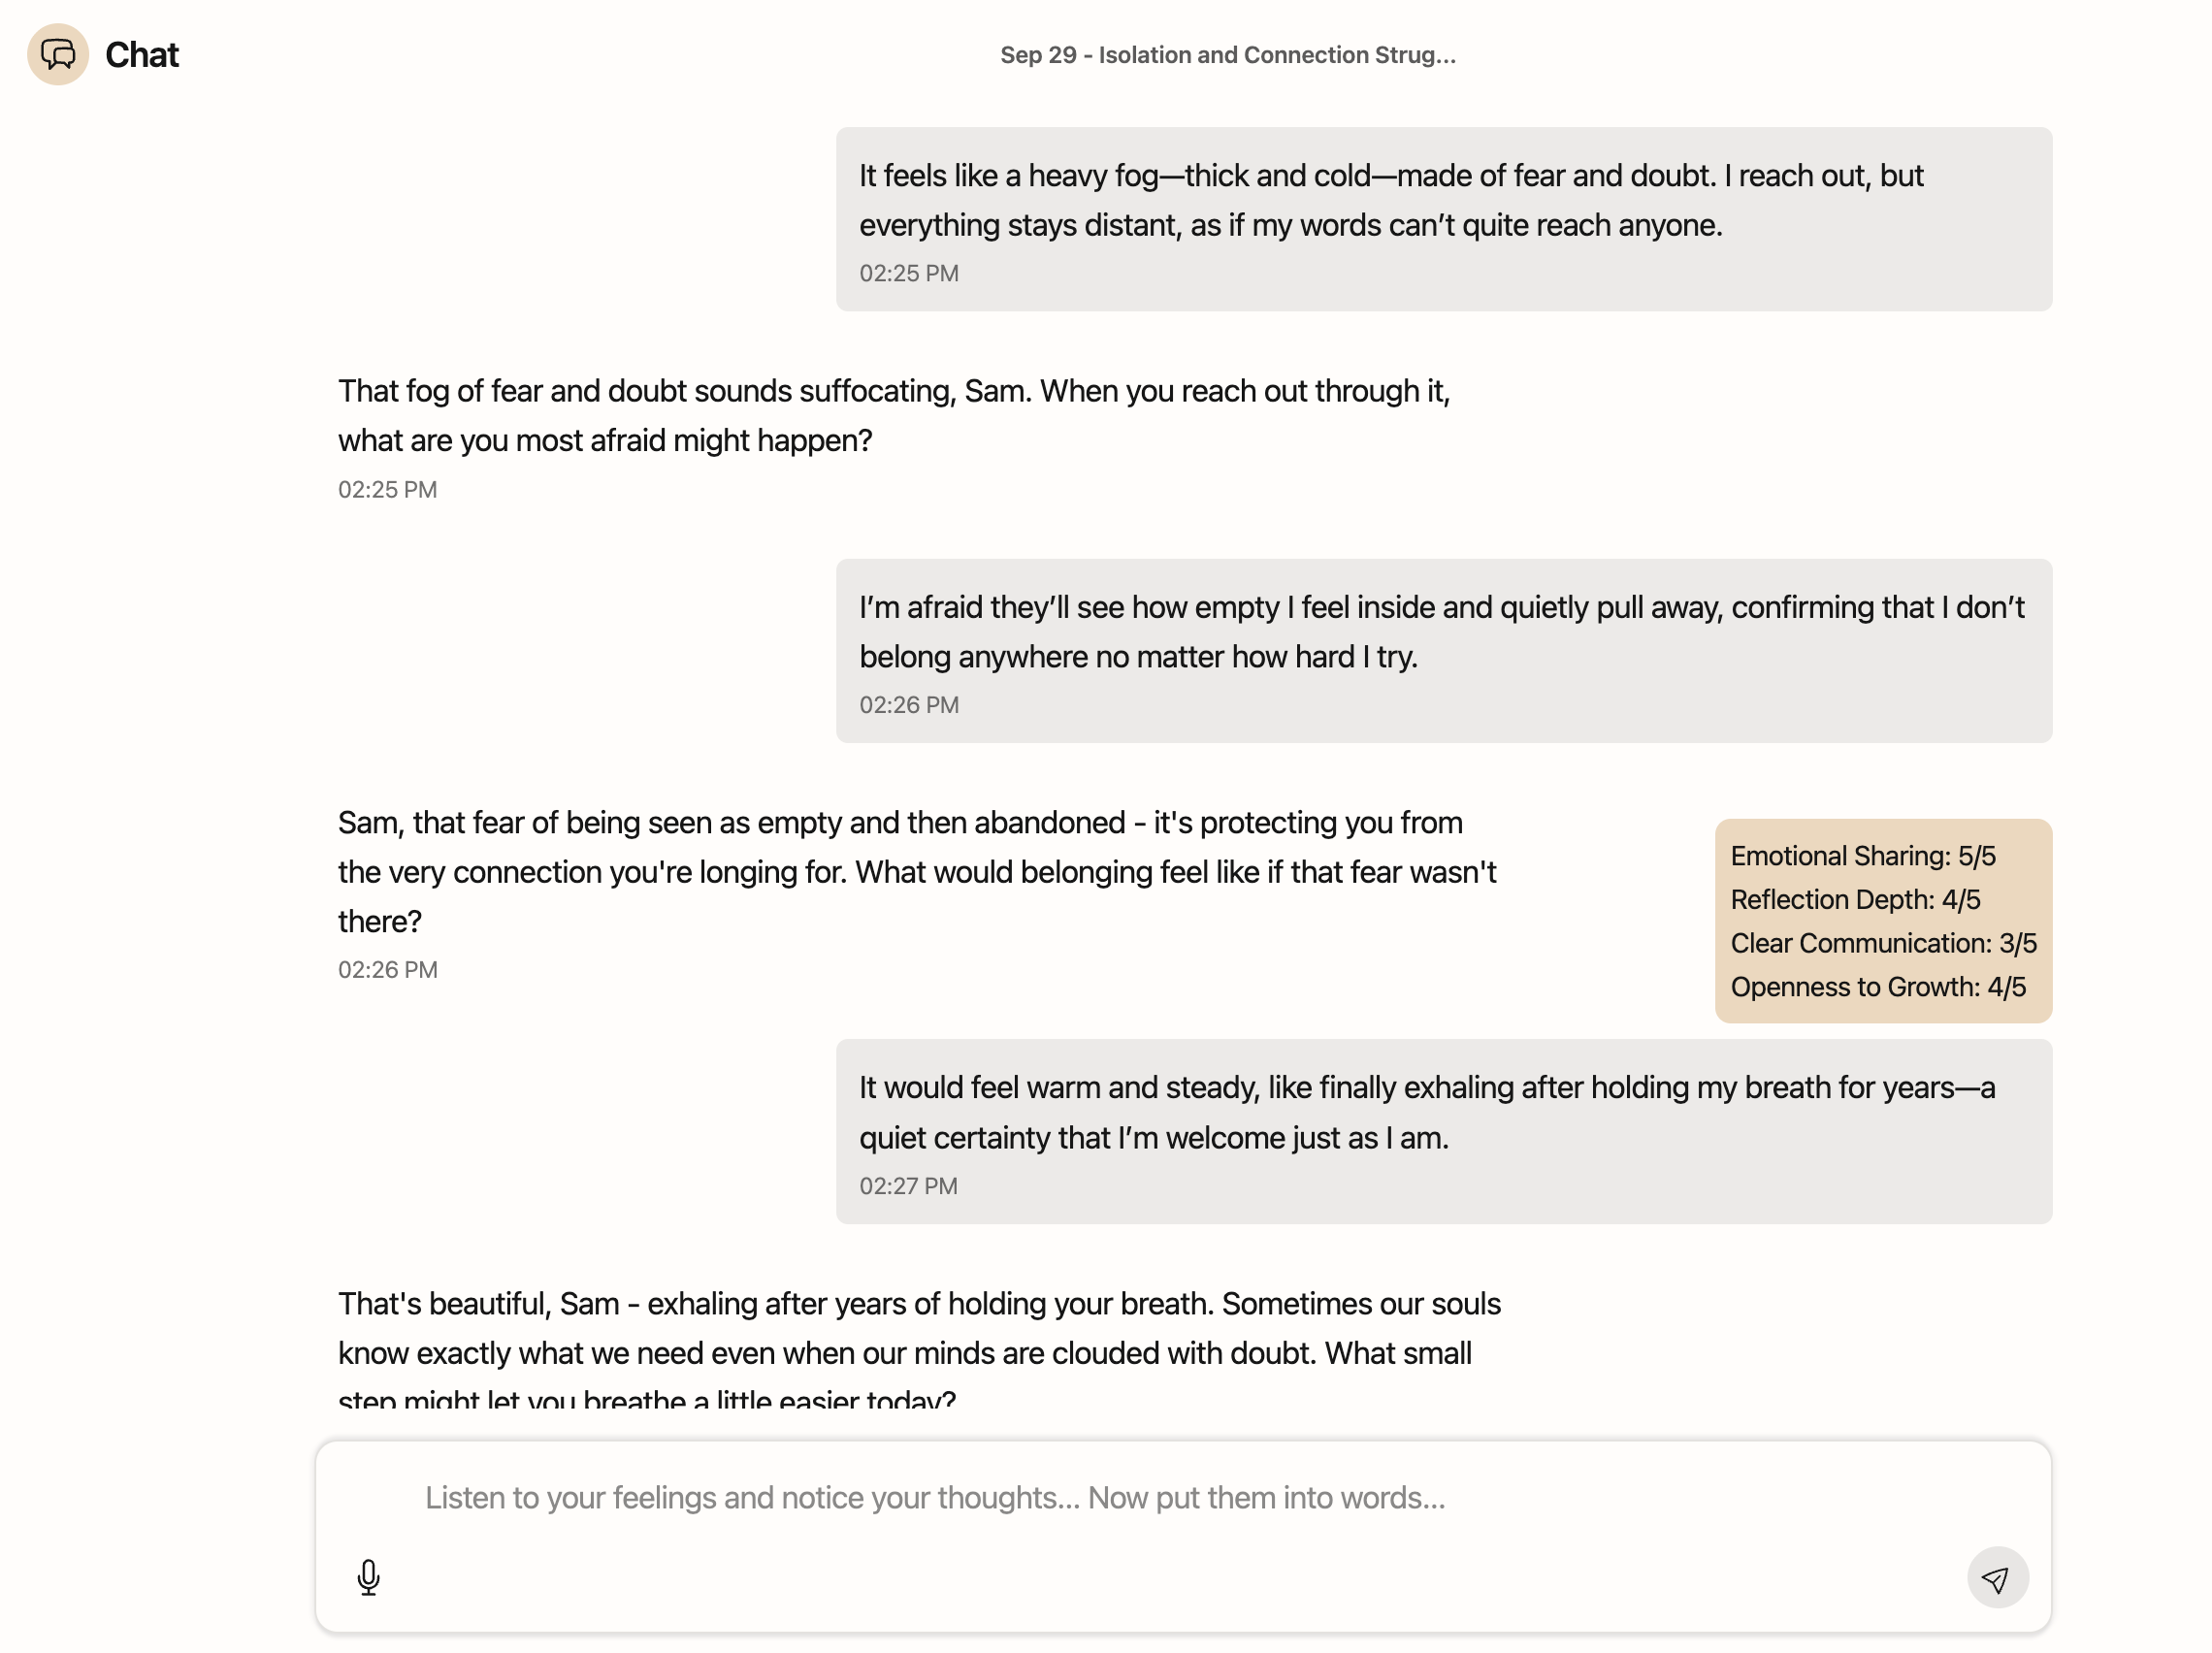
Task: Select the microphone icon for voice input
Action: (368, 1577)
